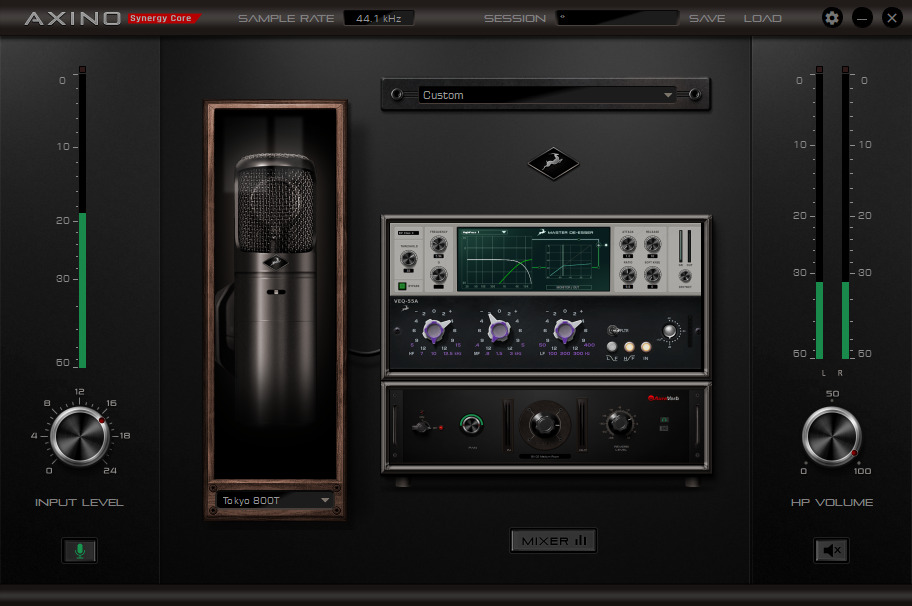Toggle the de-esser green bypass button
The width and height of the screenshot is (912, 606).
click(402, 286)
